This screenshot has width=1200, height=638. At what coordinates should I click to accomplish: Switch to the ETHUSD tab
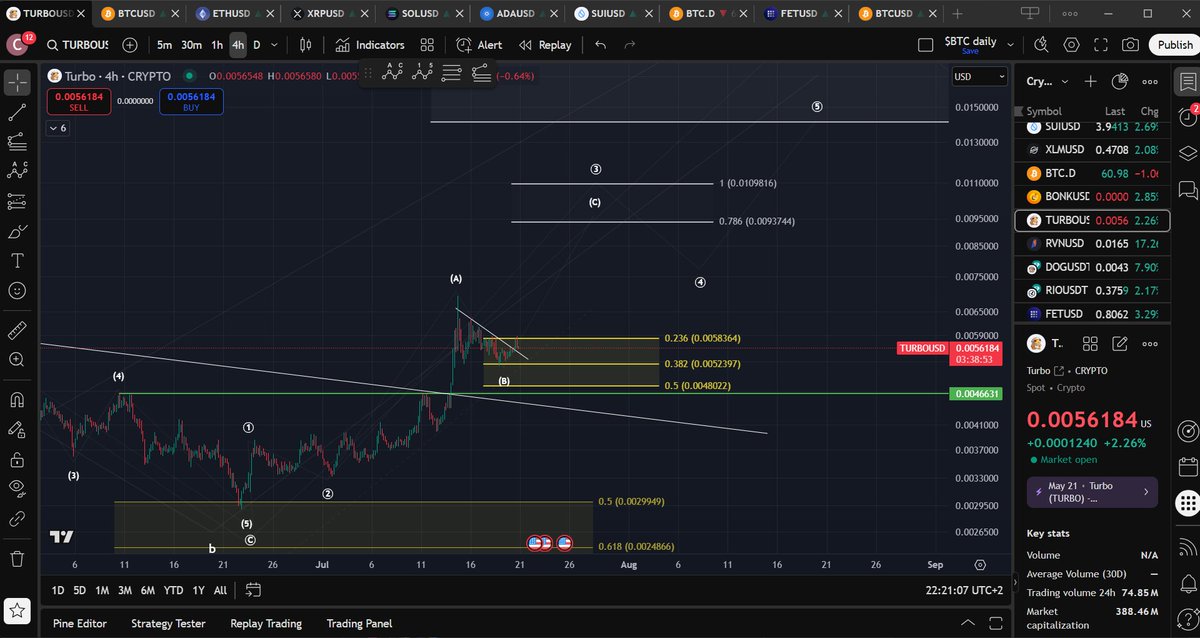[x=232, y=13]
